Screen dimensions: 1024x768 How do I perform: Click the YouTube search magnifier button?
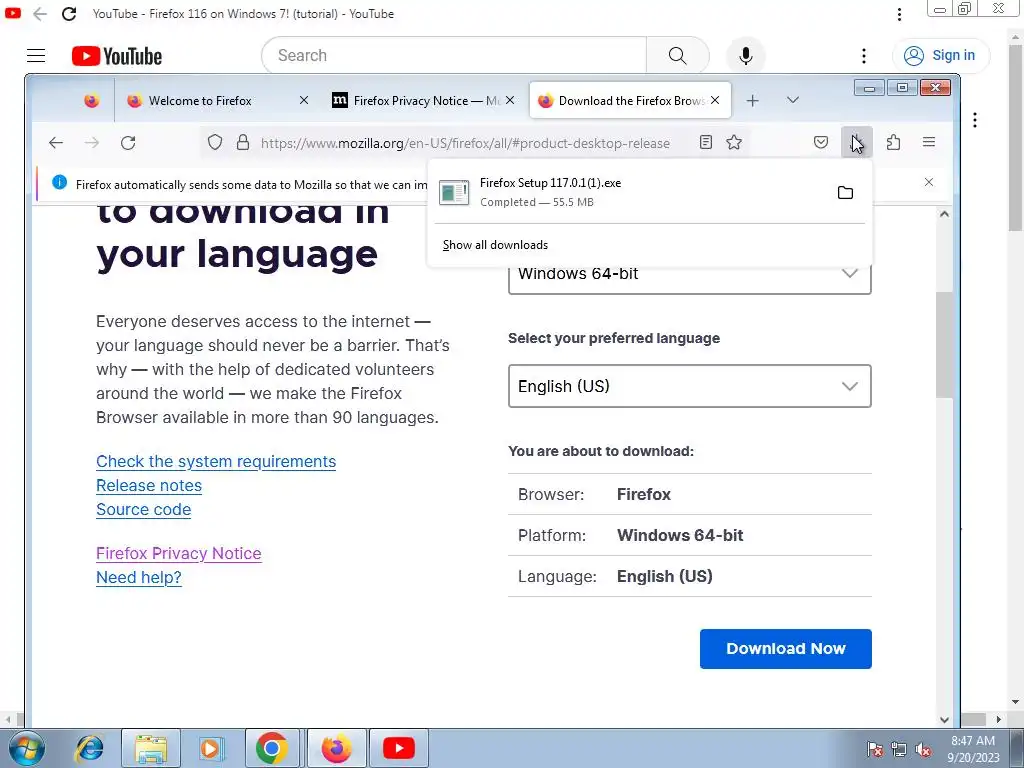pyautogui.click(x=677, y=56)
